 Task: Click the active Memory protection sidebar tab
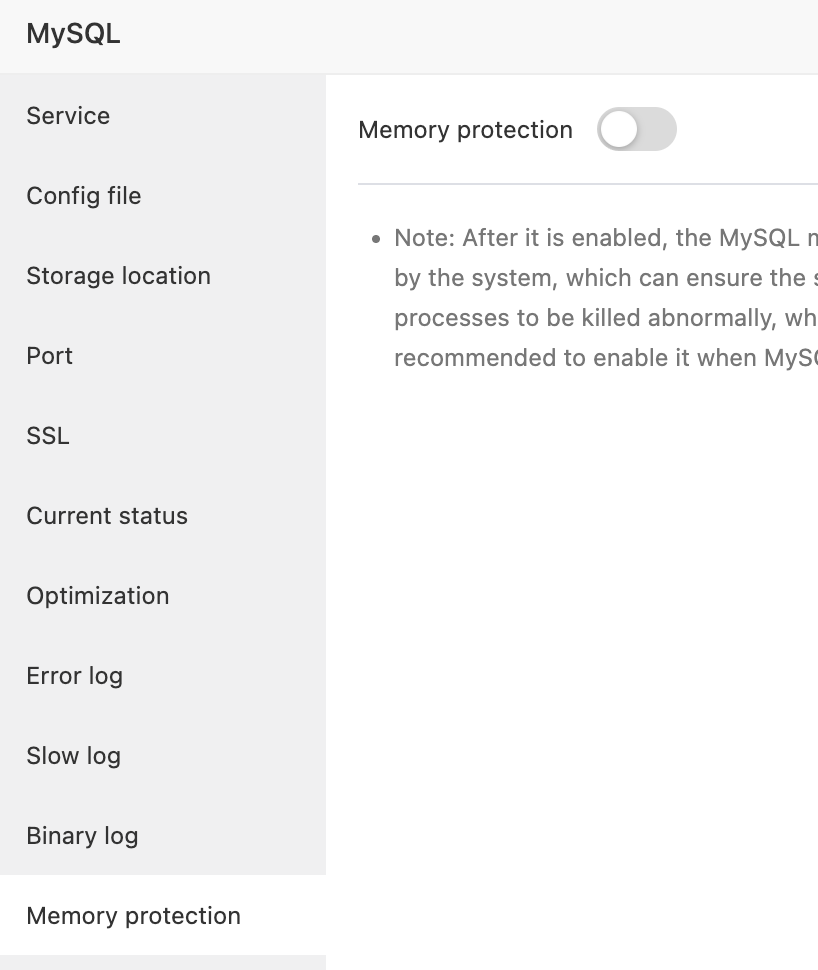click(134, 916)
